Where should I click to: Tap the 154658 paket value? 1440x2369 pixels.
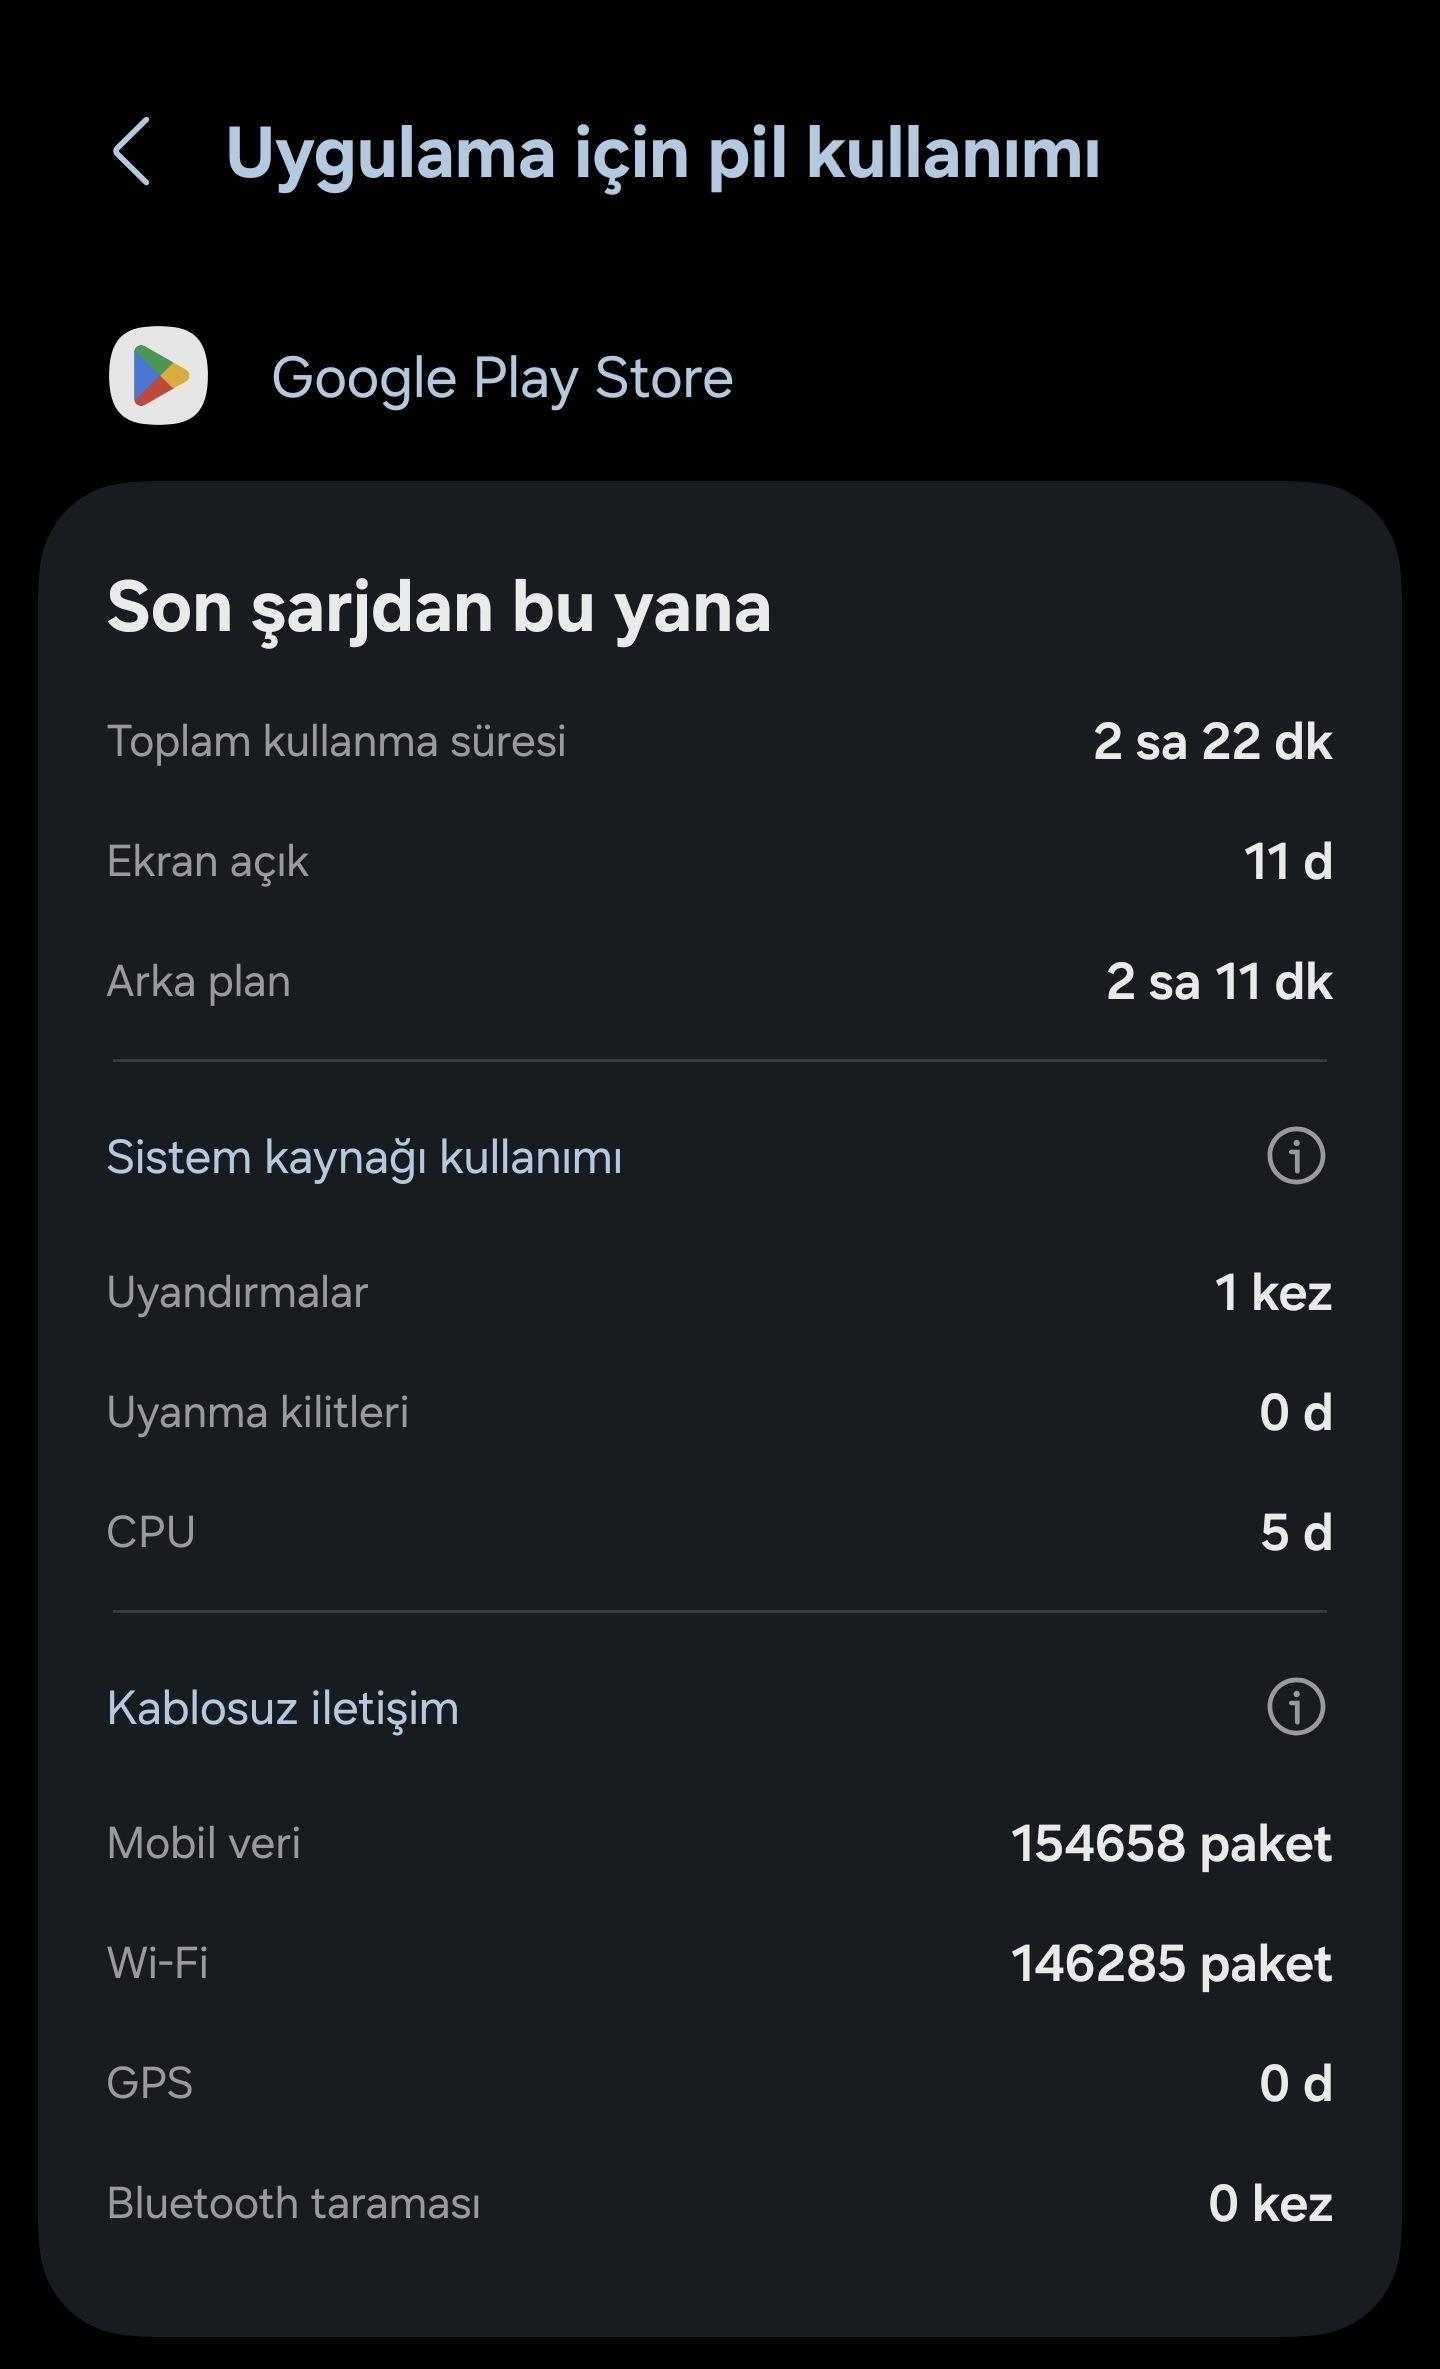[x=1170, y=1843]
